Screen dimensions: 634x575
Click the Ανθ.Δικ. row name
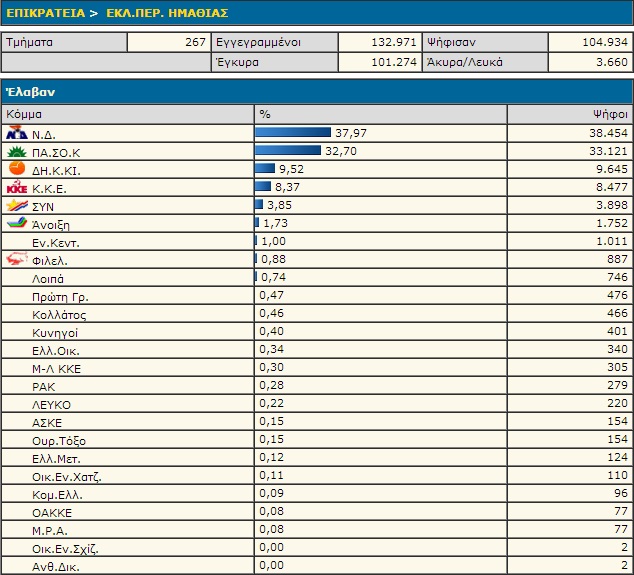(56, 567)
